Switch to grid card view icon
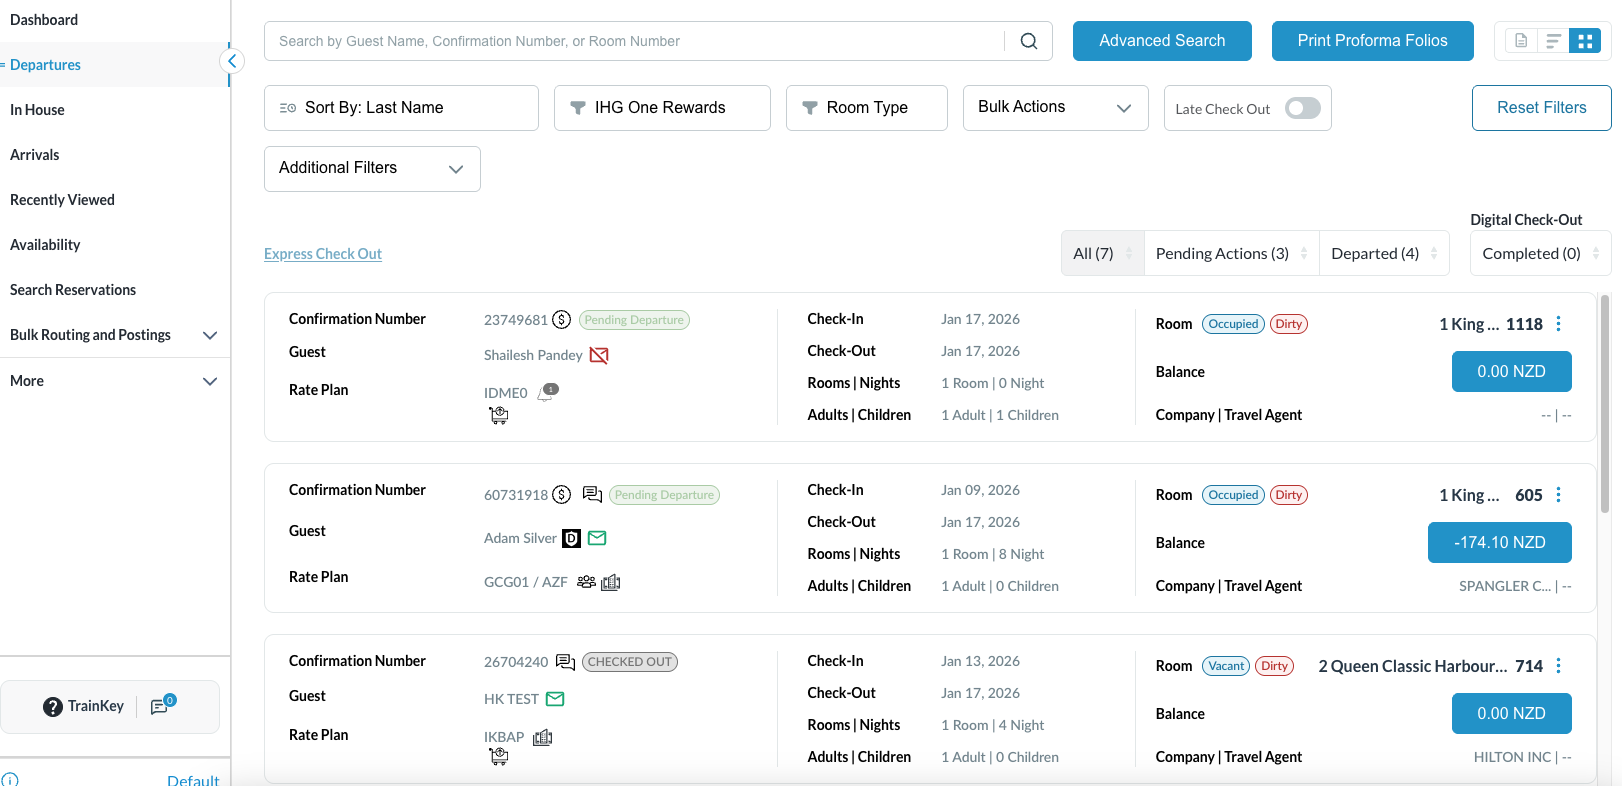The image size is (1622, 786). point(1584,41)
